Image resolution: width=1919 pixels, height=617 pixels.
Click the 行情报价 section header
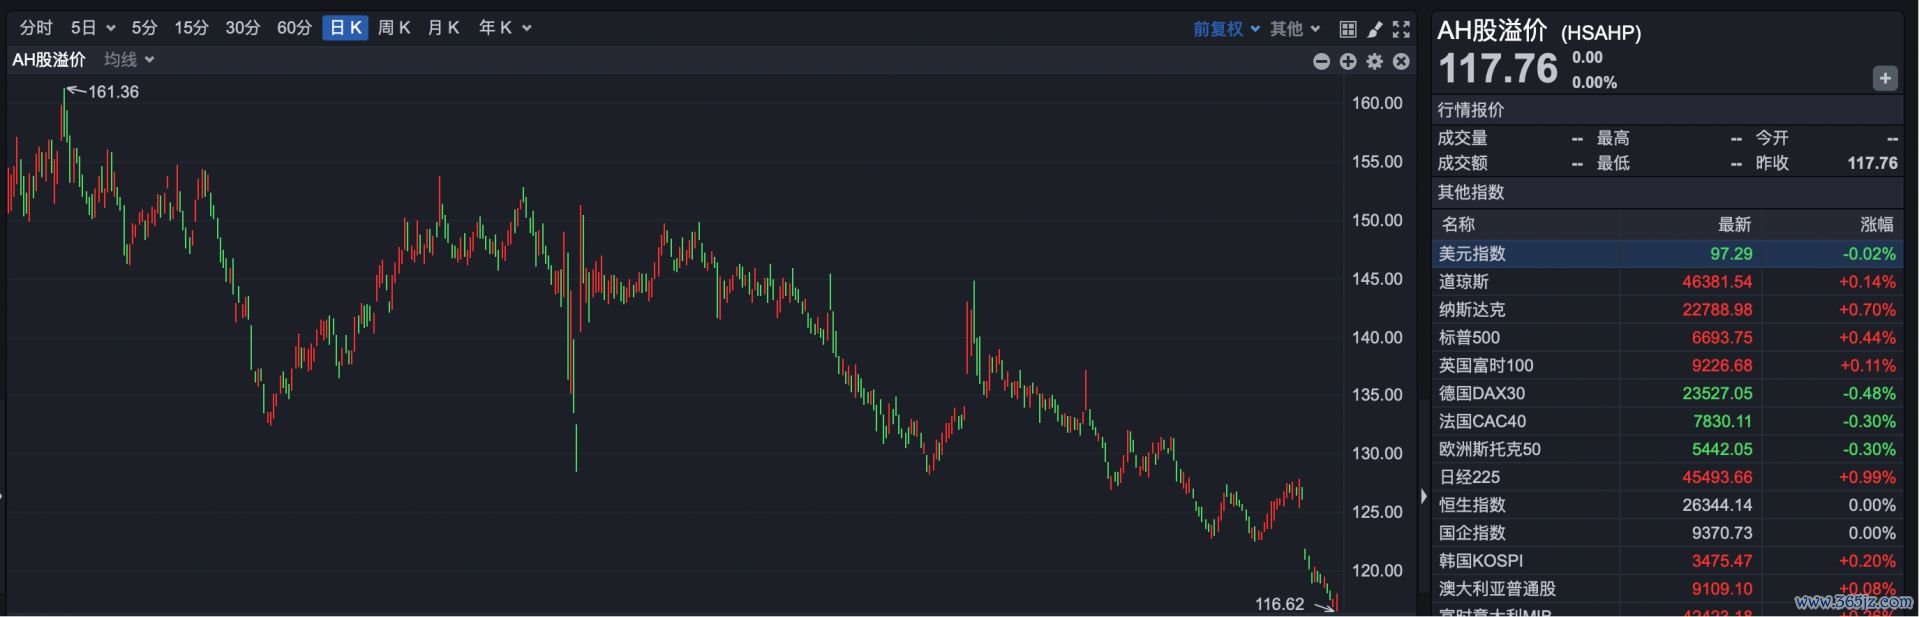coord(1668,110)
